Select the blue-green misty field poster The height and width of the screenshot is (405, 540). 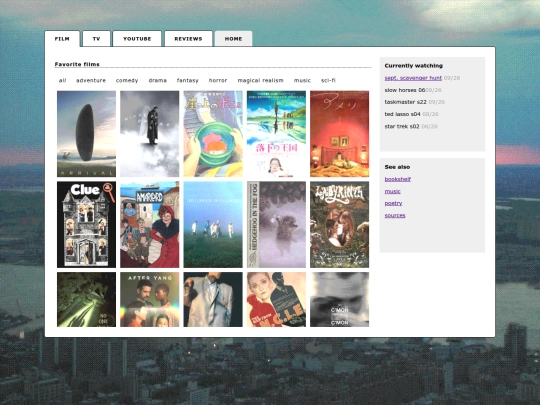213,225
